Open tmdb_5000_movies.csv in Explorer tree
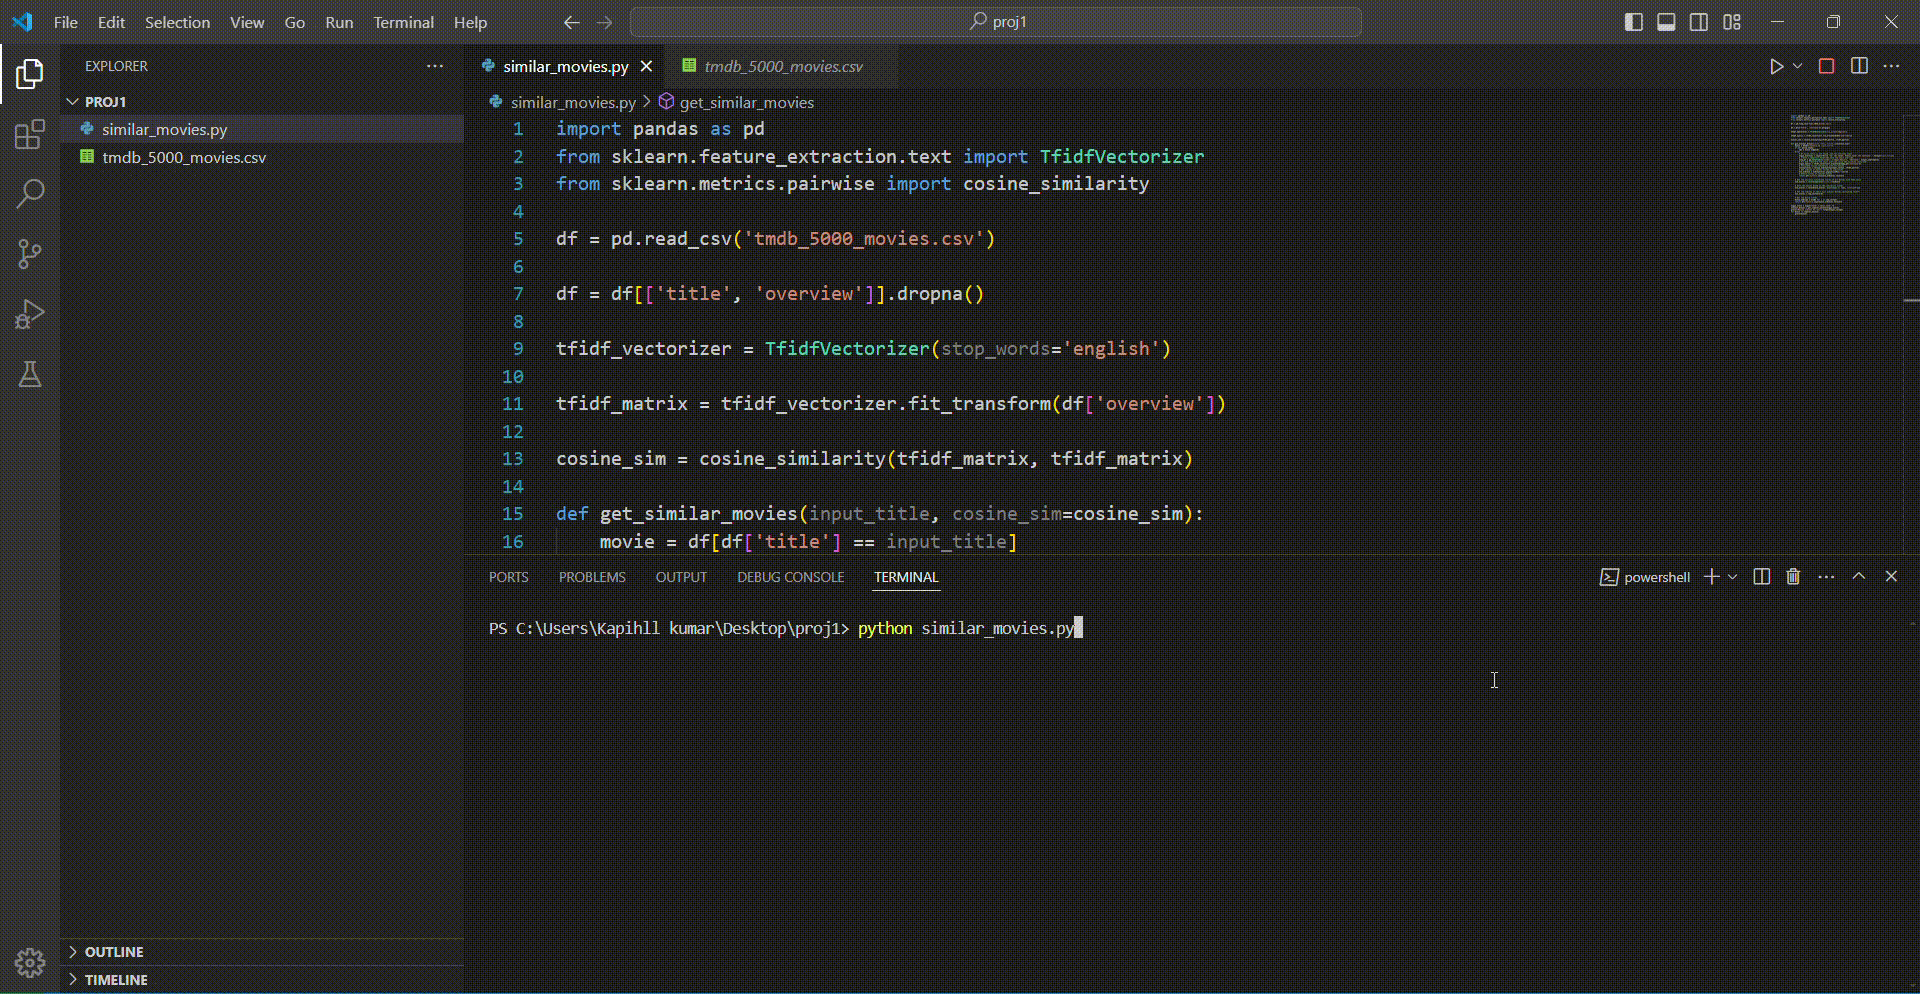The height and width of the screenshot is (994, 1920). point(262,157)
